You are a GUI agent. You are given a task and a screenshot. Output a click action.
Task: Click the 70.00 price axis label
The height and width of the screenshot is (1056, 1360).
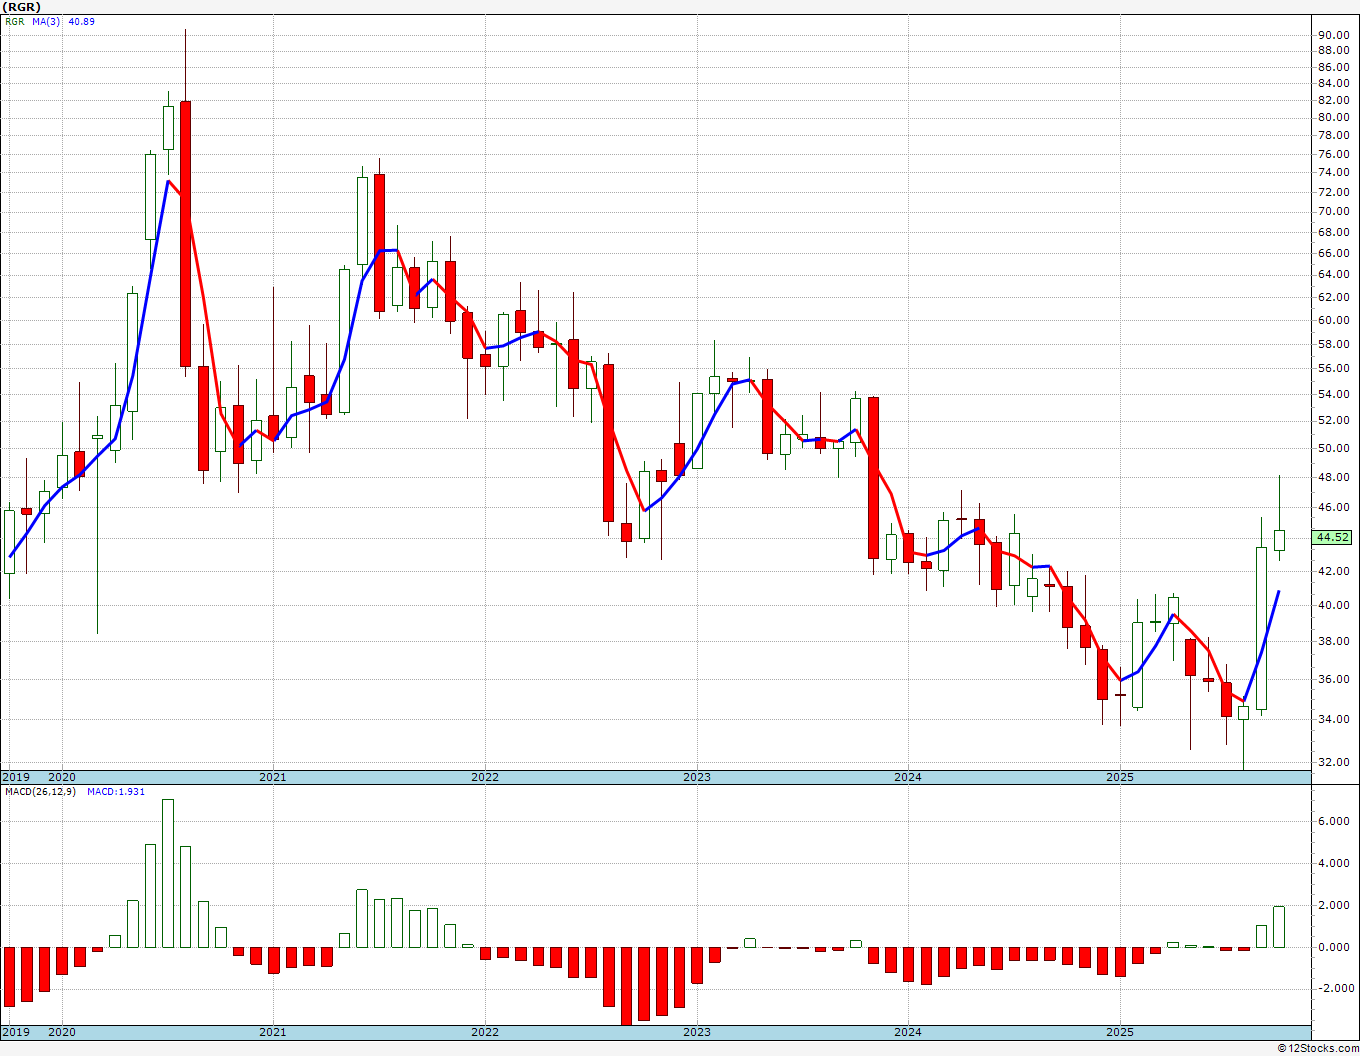pos(1334,211)
